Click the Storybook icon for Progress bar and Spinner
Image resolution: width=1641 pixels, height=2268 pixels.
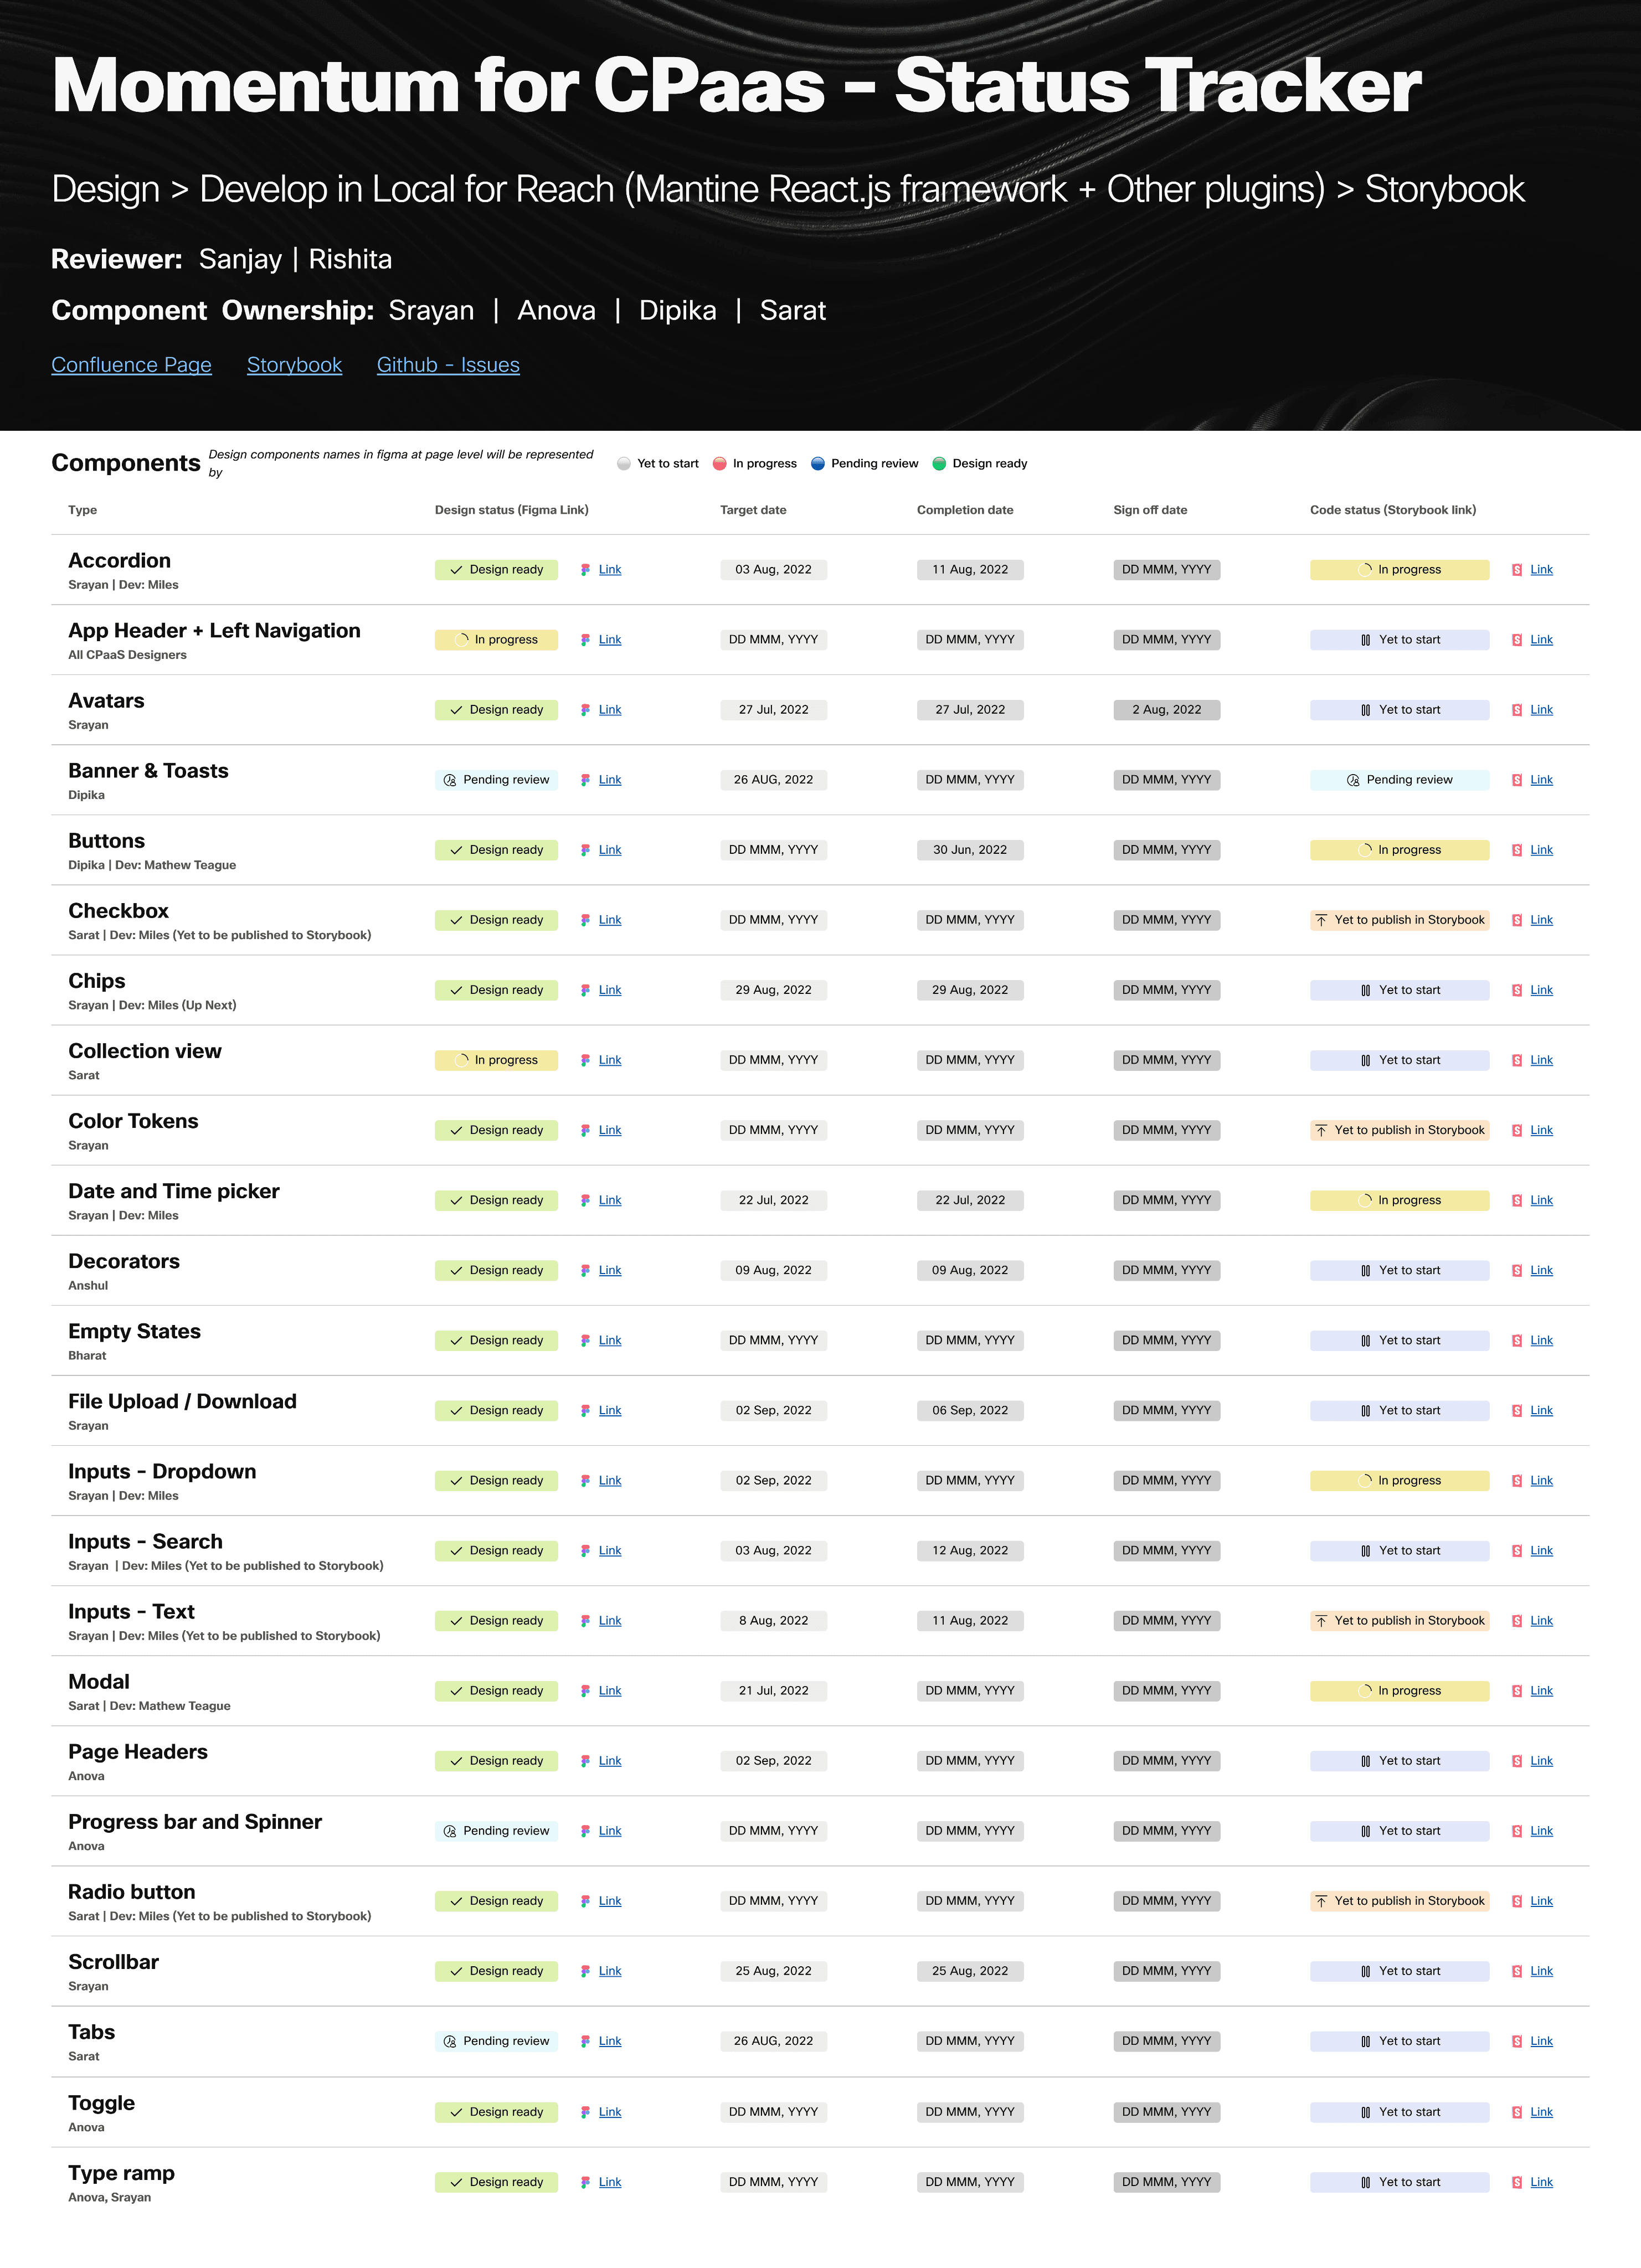point(1517,1831)
